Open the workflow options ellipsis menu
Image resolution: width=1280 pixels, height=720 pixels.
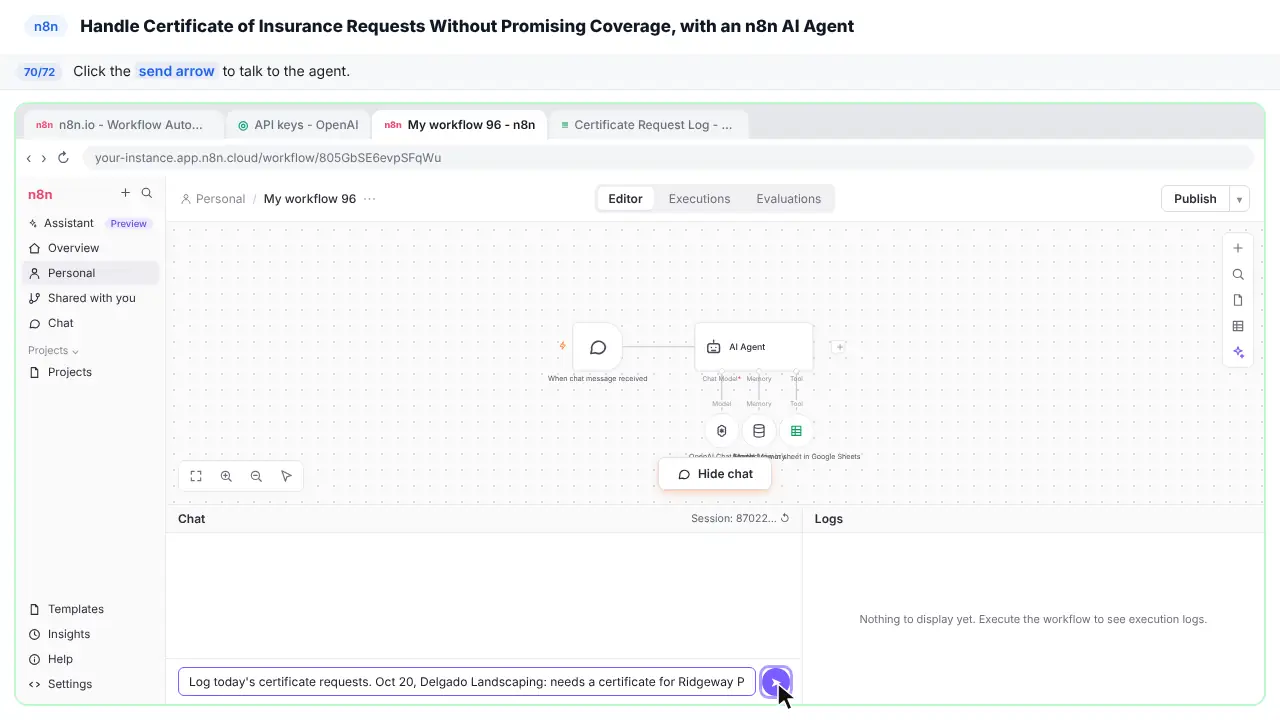369,199
